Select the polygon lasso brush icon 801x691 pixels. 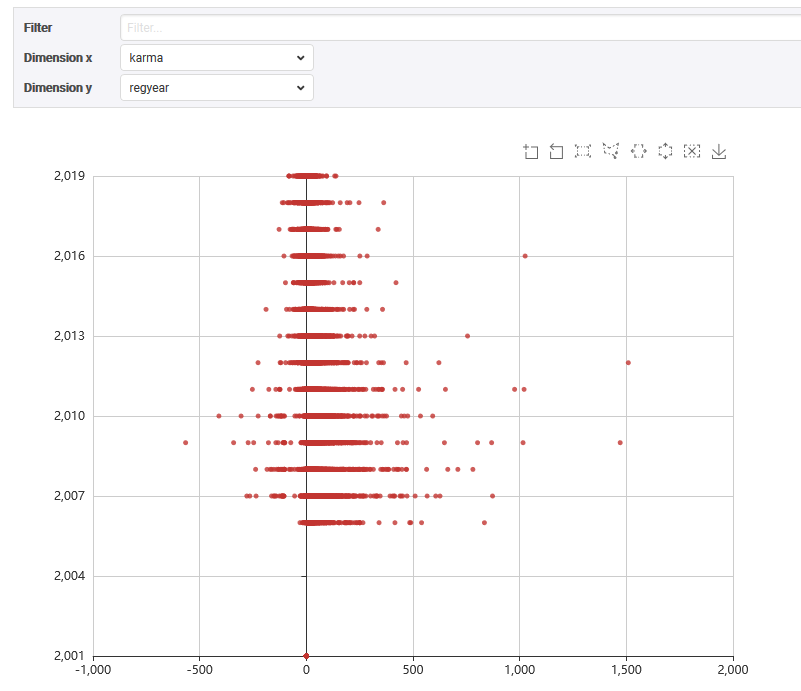610,151
